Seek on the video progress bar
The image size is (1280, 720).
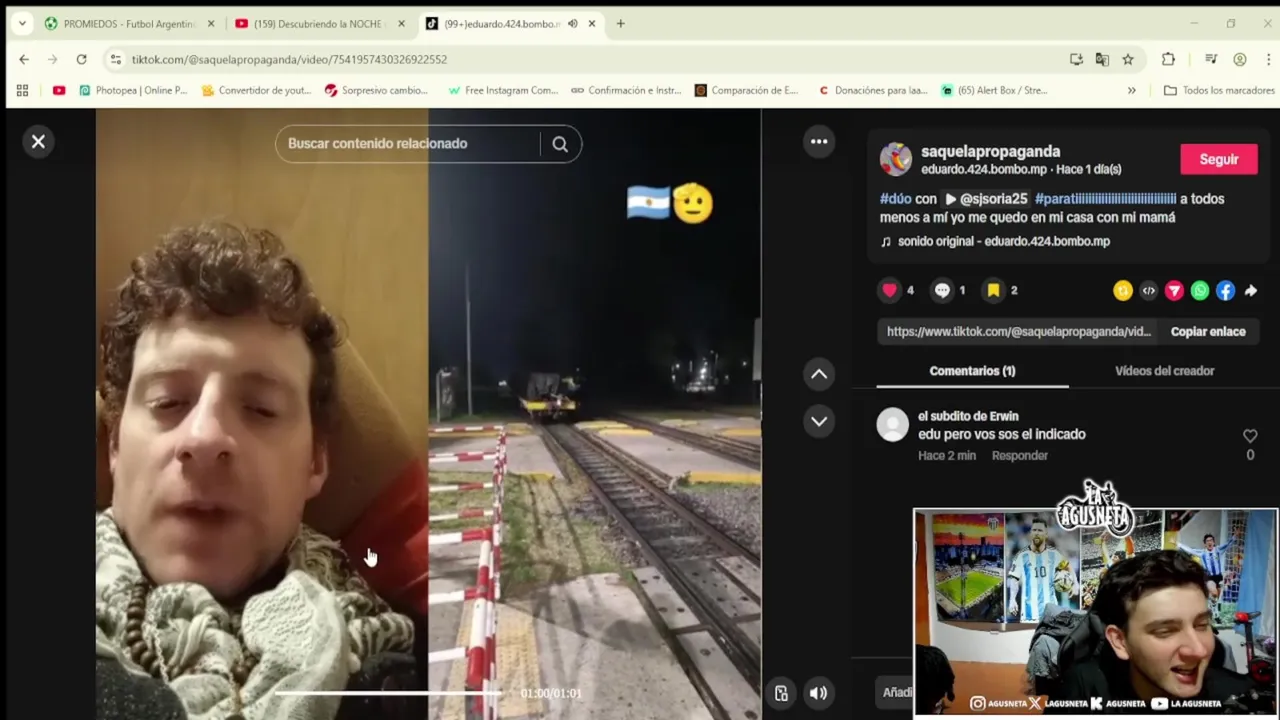[x=390, y=693]
